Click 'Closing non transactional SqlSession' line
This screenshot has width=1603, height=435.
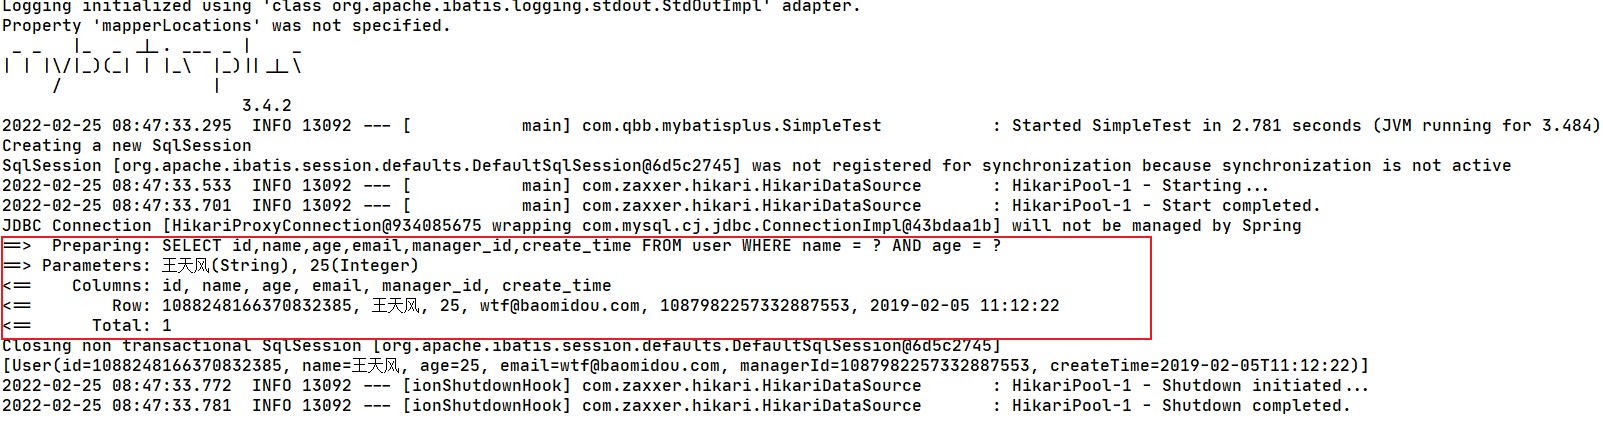pyautogui.click(x=500, y=346)
